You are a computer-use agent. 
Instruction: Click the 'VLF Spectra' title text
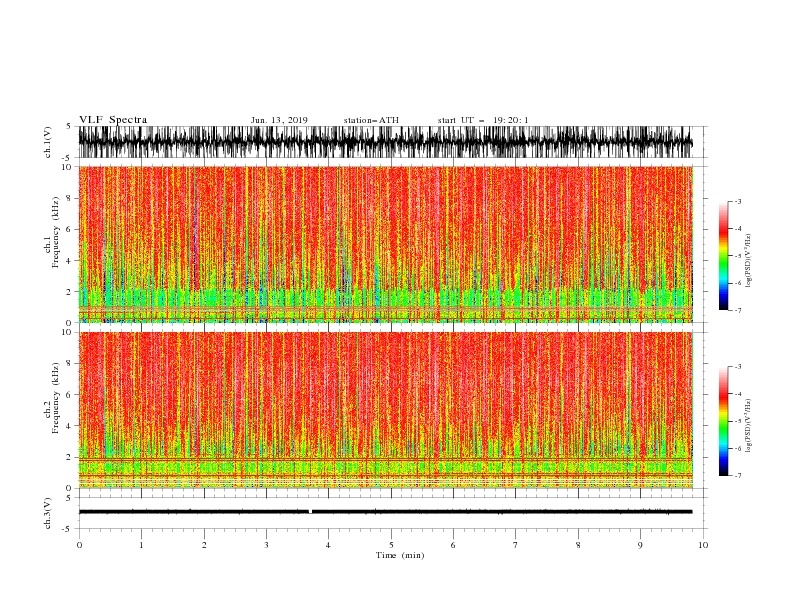click(x=113, y=120)
